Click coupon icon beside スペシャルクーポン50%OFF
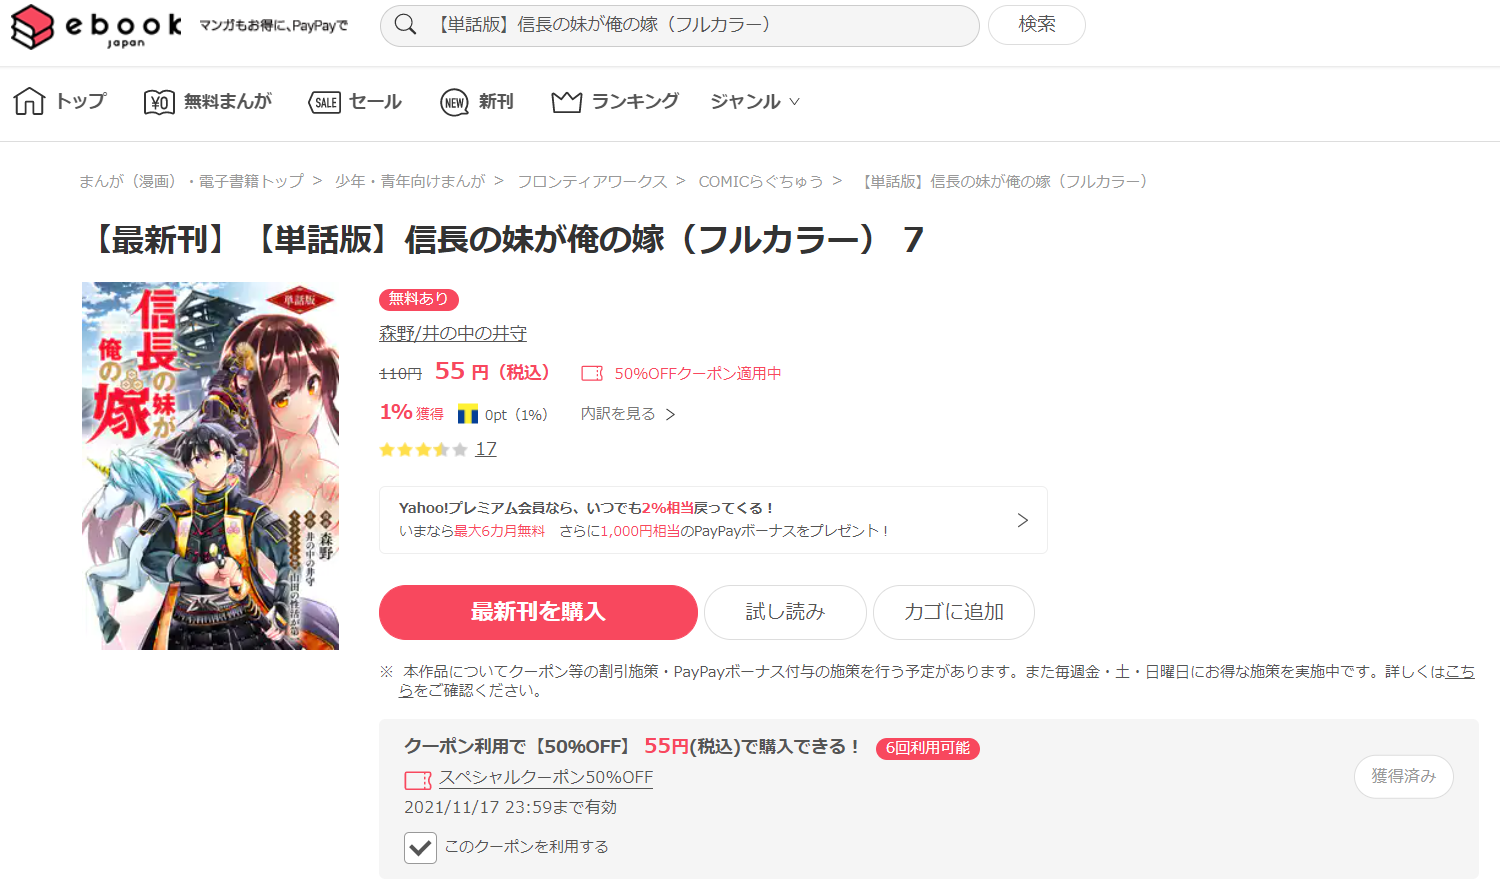Screen dimensions: 1500x882 coord(418,780)
